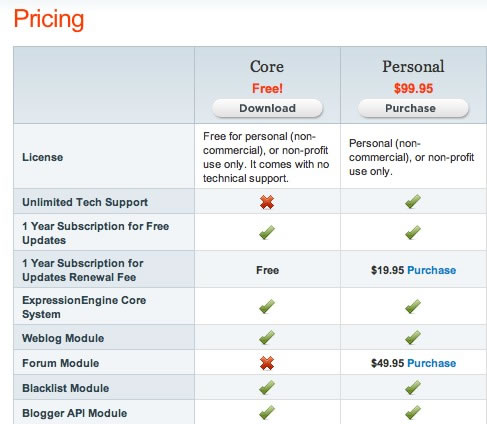The image size is (487, 424).
Task: Click Core checkmark for ExpressionEngine Core System
Action: coord(267,306)
